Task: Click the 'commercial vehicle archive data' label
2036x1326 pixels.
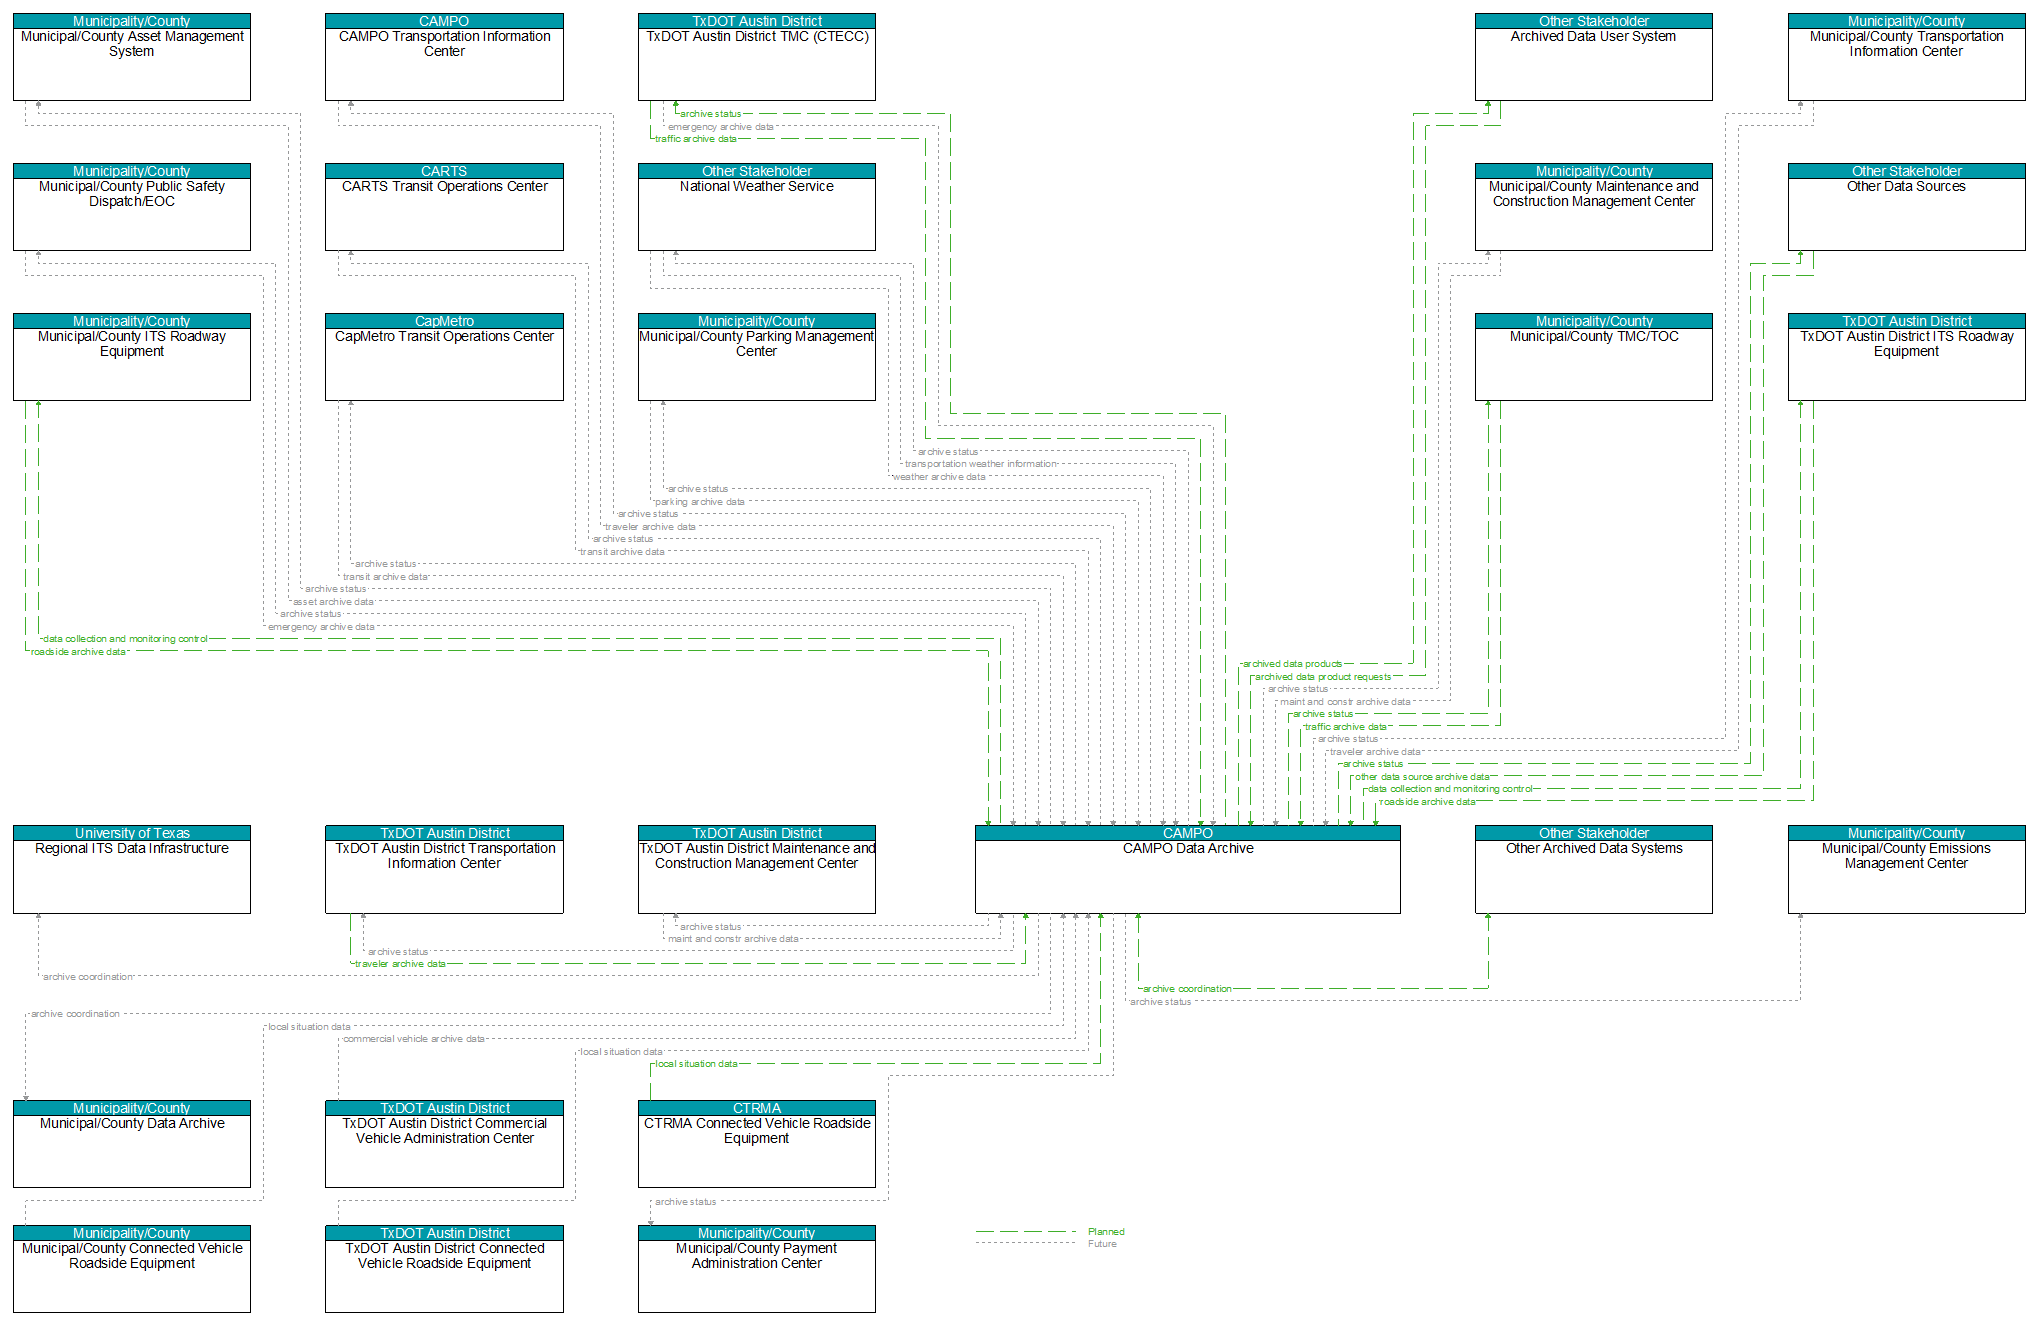Action: (414, 1039)
